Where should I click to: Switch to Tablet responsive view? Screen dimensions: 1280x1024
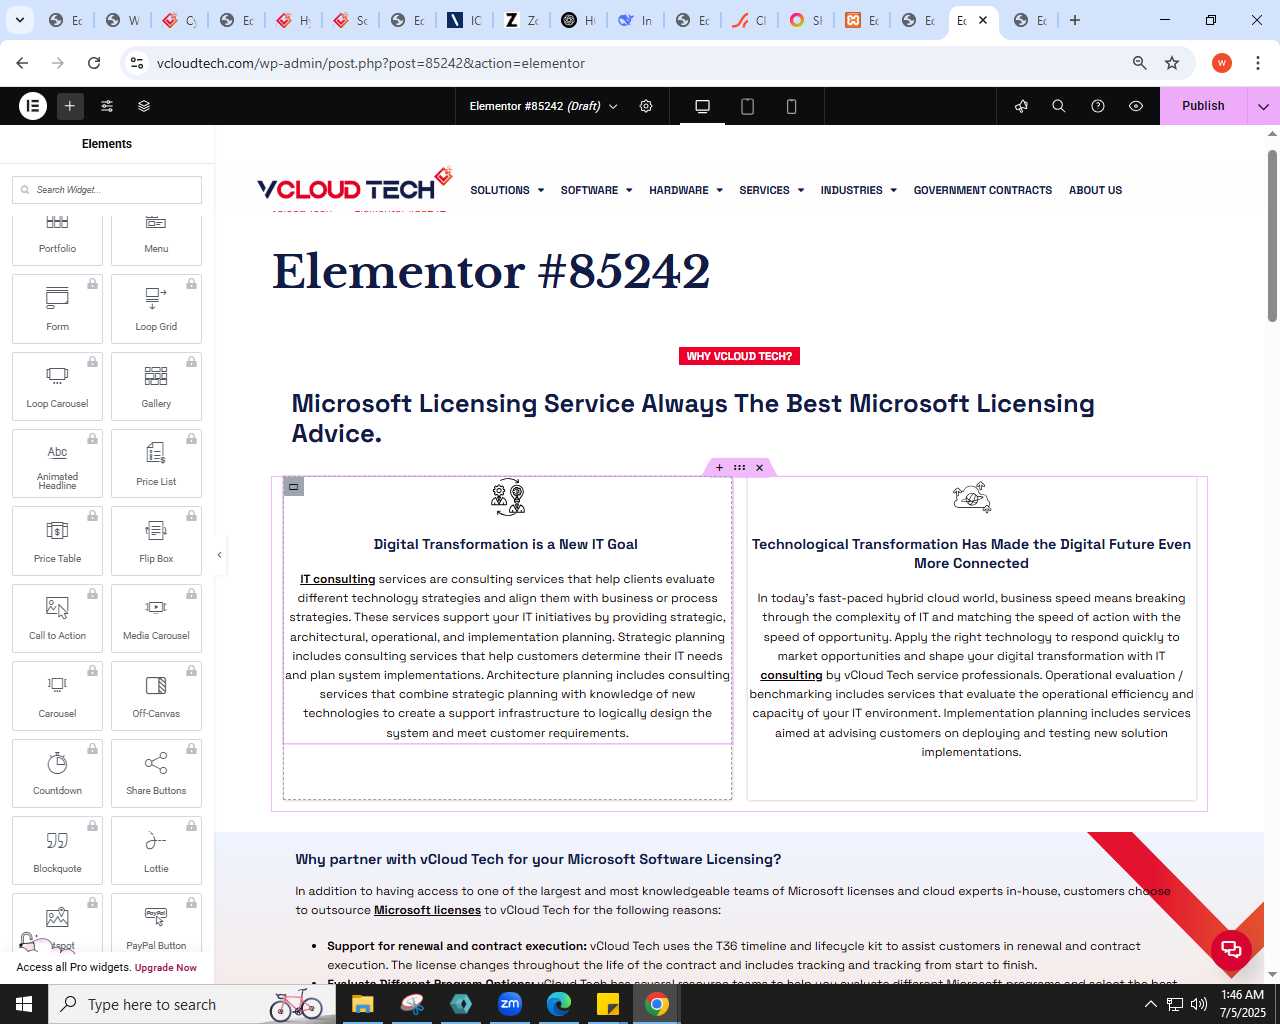pyautogui.click(x=747, y=106)
